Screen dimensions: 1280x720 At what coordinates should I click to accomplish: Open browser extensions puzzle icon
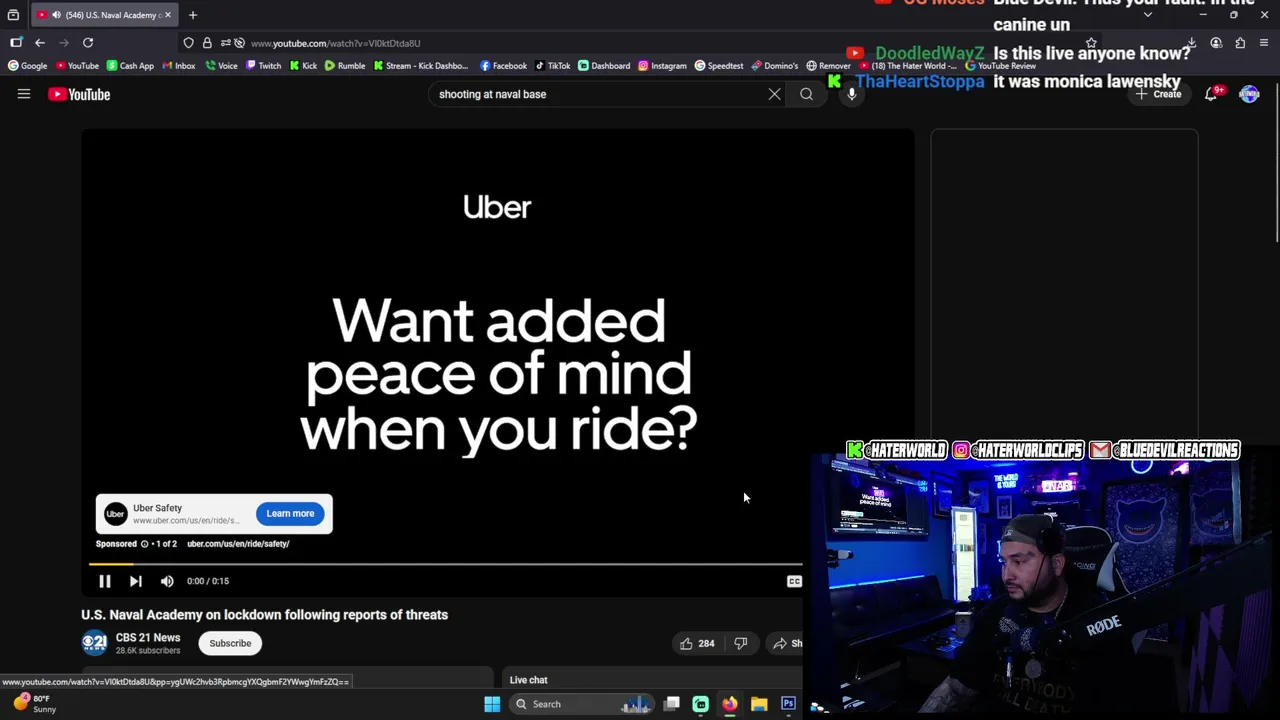point(1240,43)
